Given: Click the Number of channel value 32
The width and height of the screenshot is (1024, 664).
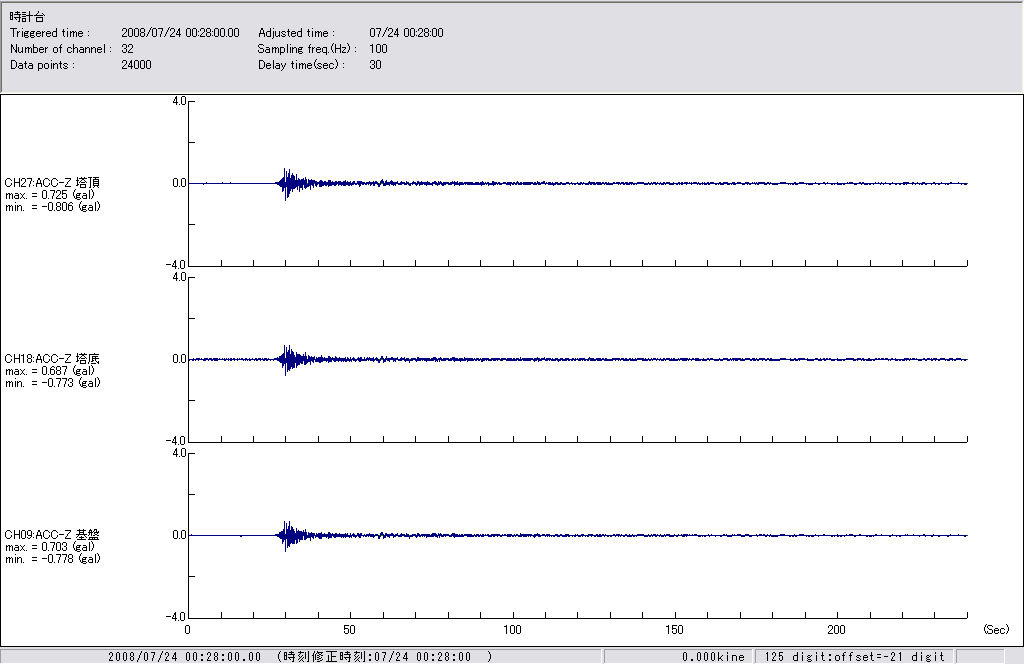Looking at the screenshot, I should (127, 49).
